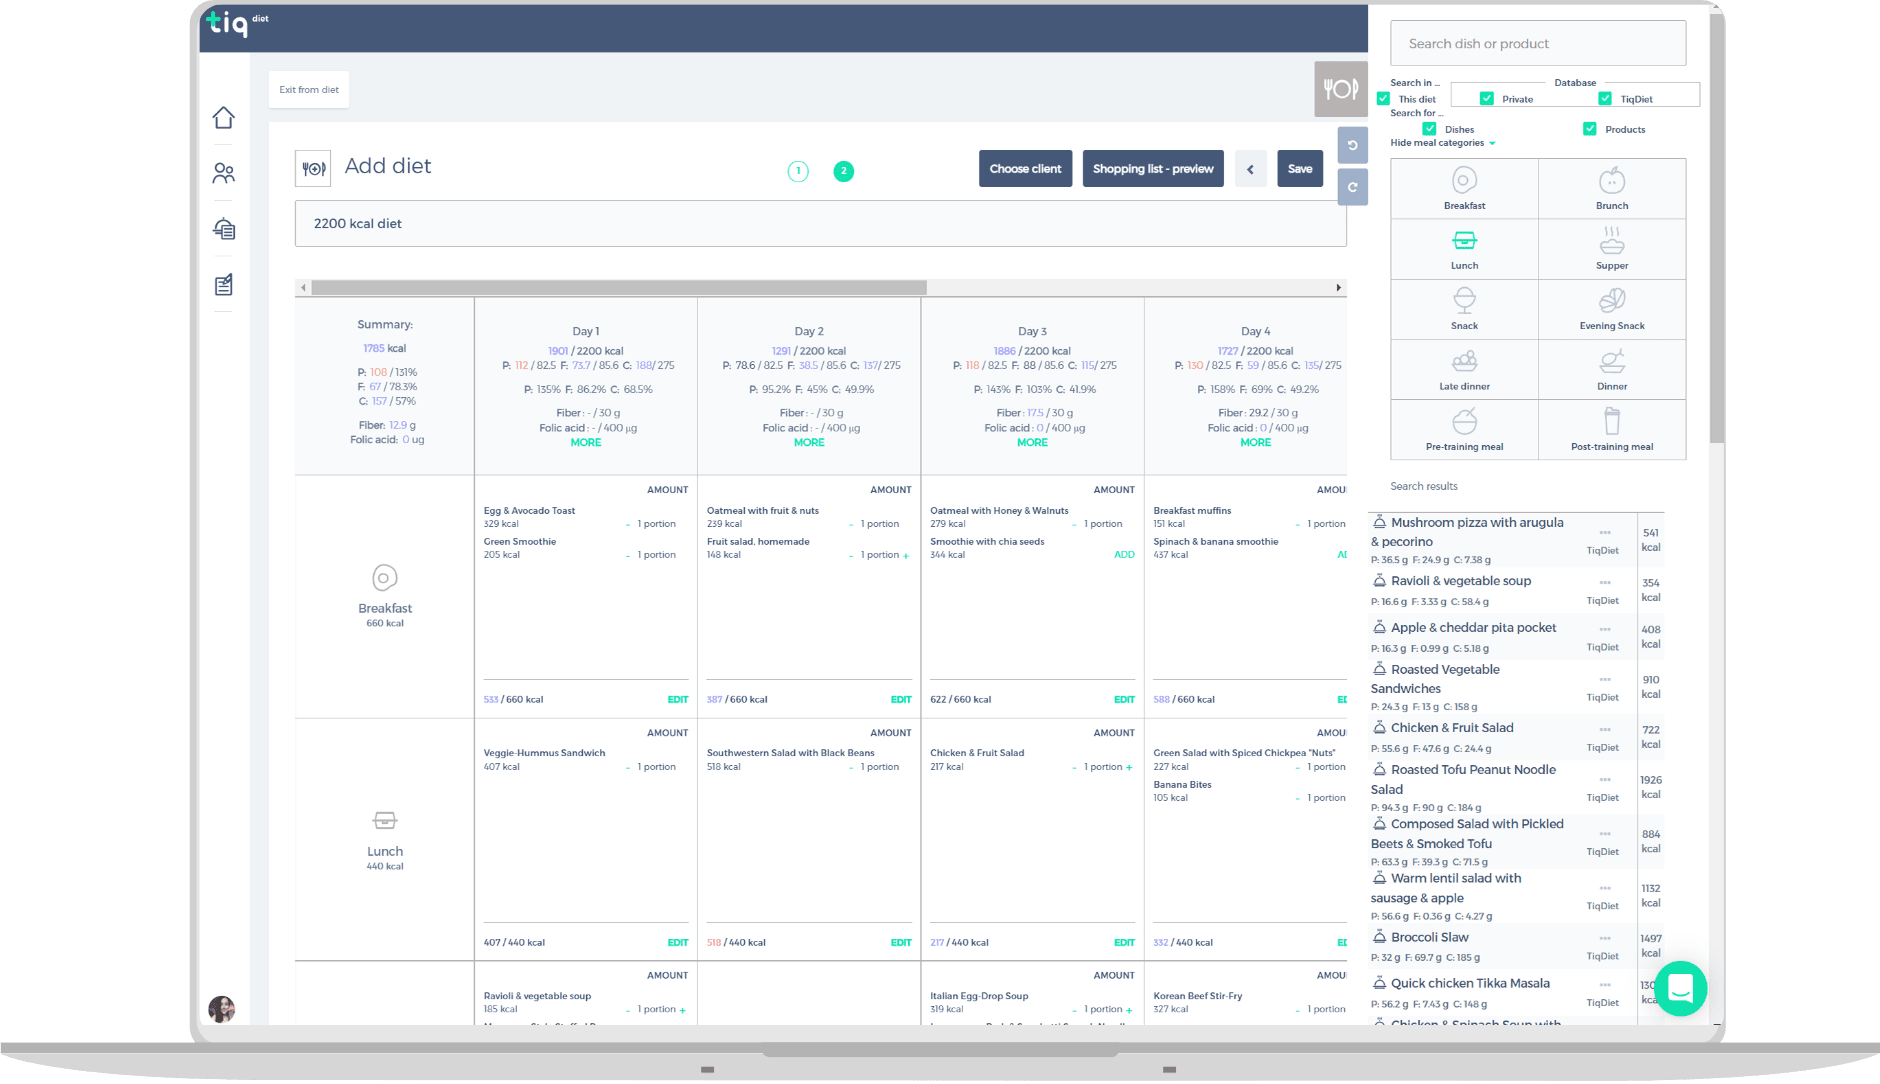
Task: Open Shopping list - preview
Action: pos(1153,169)
